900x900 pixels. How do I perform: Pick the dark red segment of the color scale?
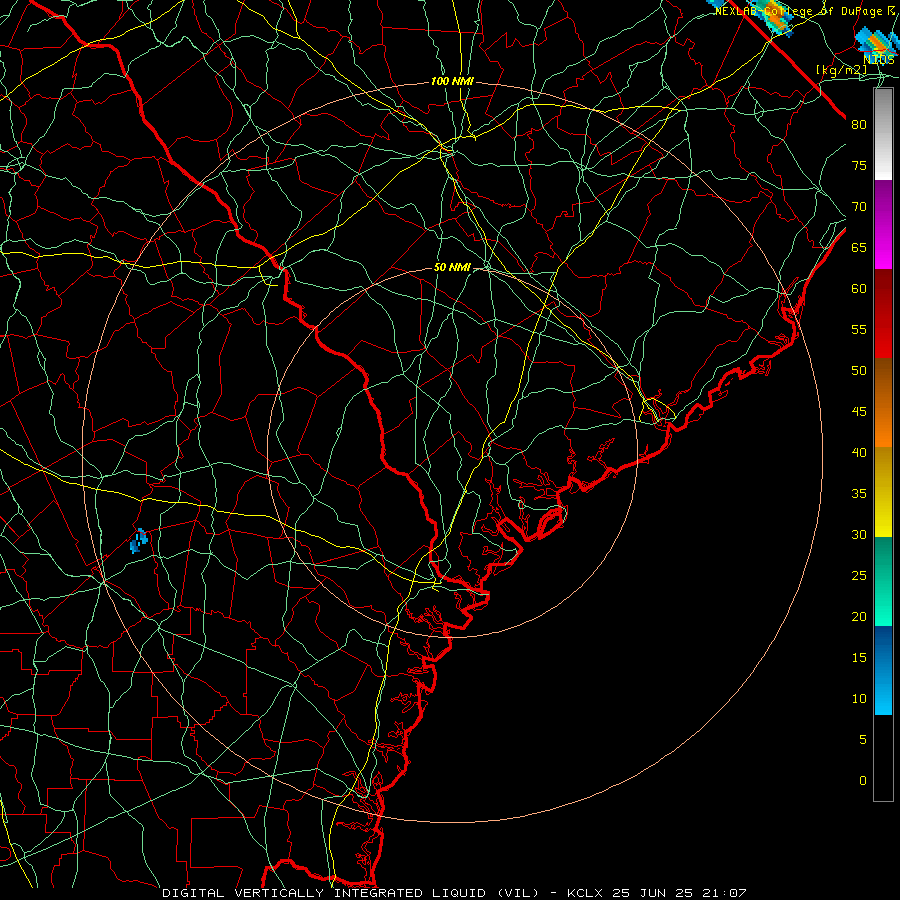point(883,314)
